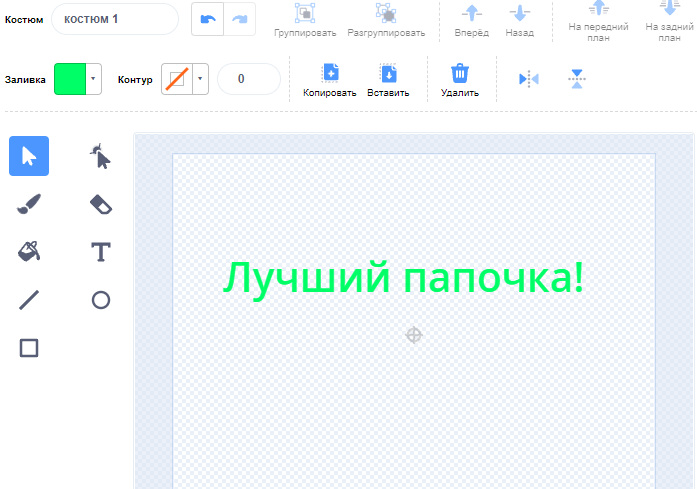This screenshot has height=489, width=697.
Task: Click the undo arrow button
Action: (207, 19)
